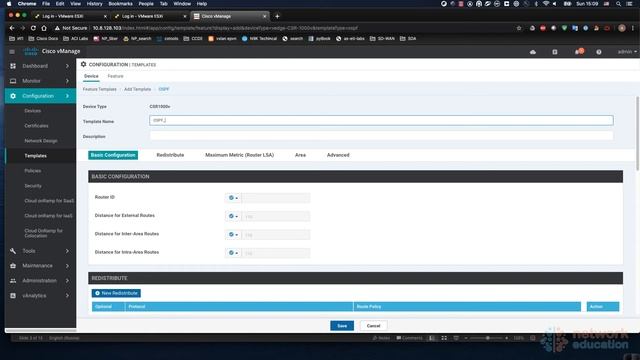640x360 pixels.
Task: Open Cloud onRamp for SaaS
Action: [49, 201]
